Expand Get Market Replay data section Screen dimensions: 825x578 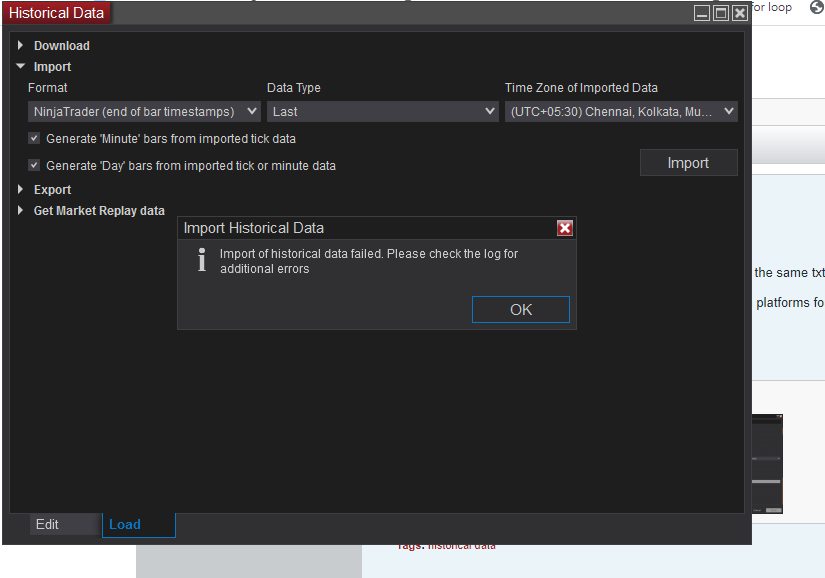coord(20,210)
